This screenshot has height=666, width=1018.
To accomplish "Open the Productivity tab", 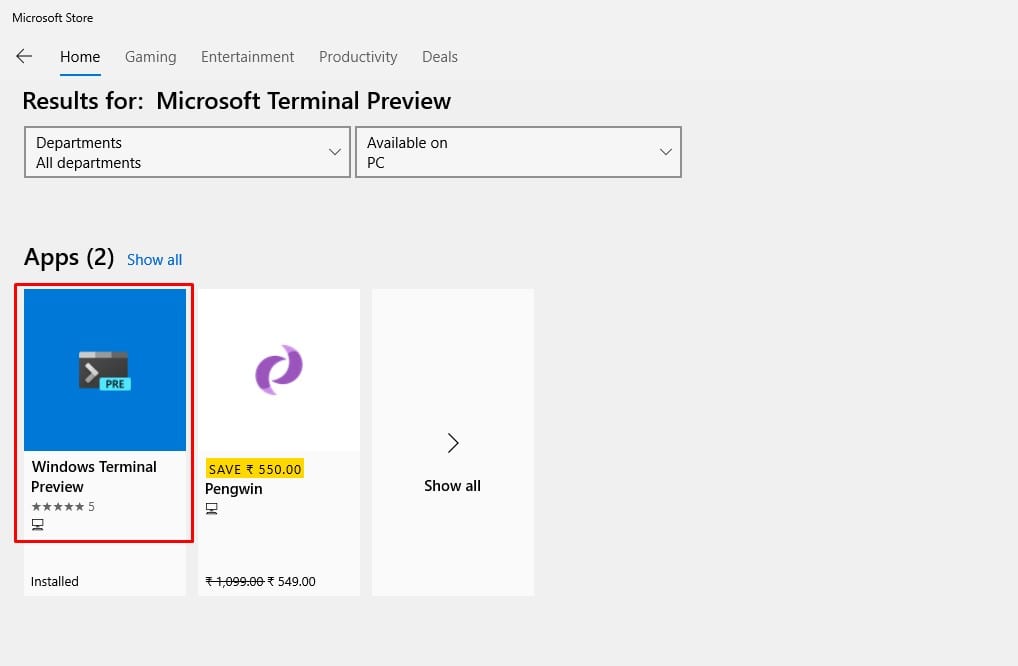I will 358,57.
